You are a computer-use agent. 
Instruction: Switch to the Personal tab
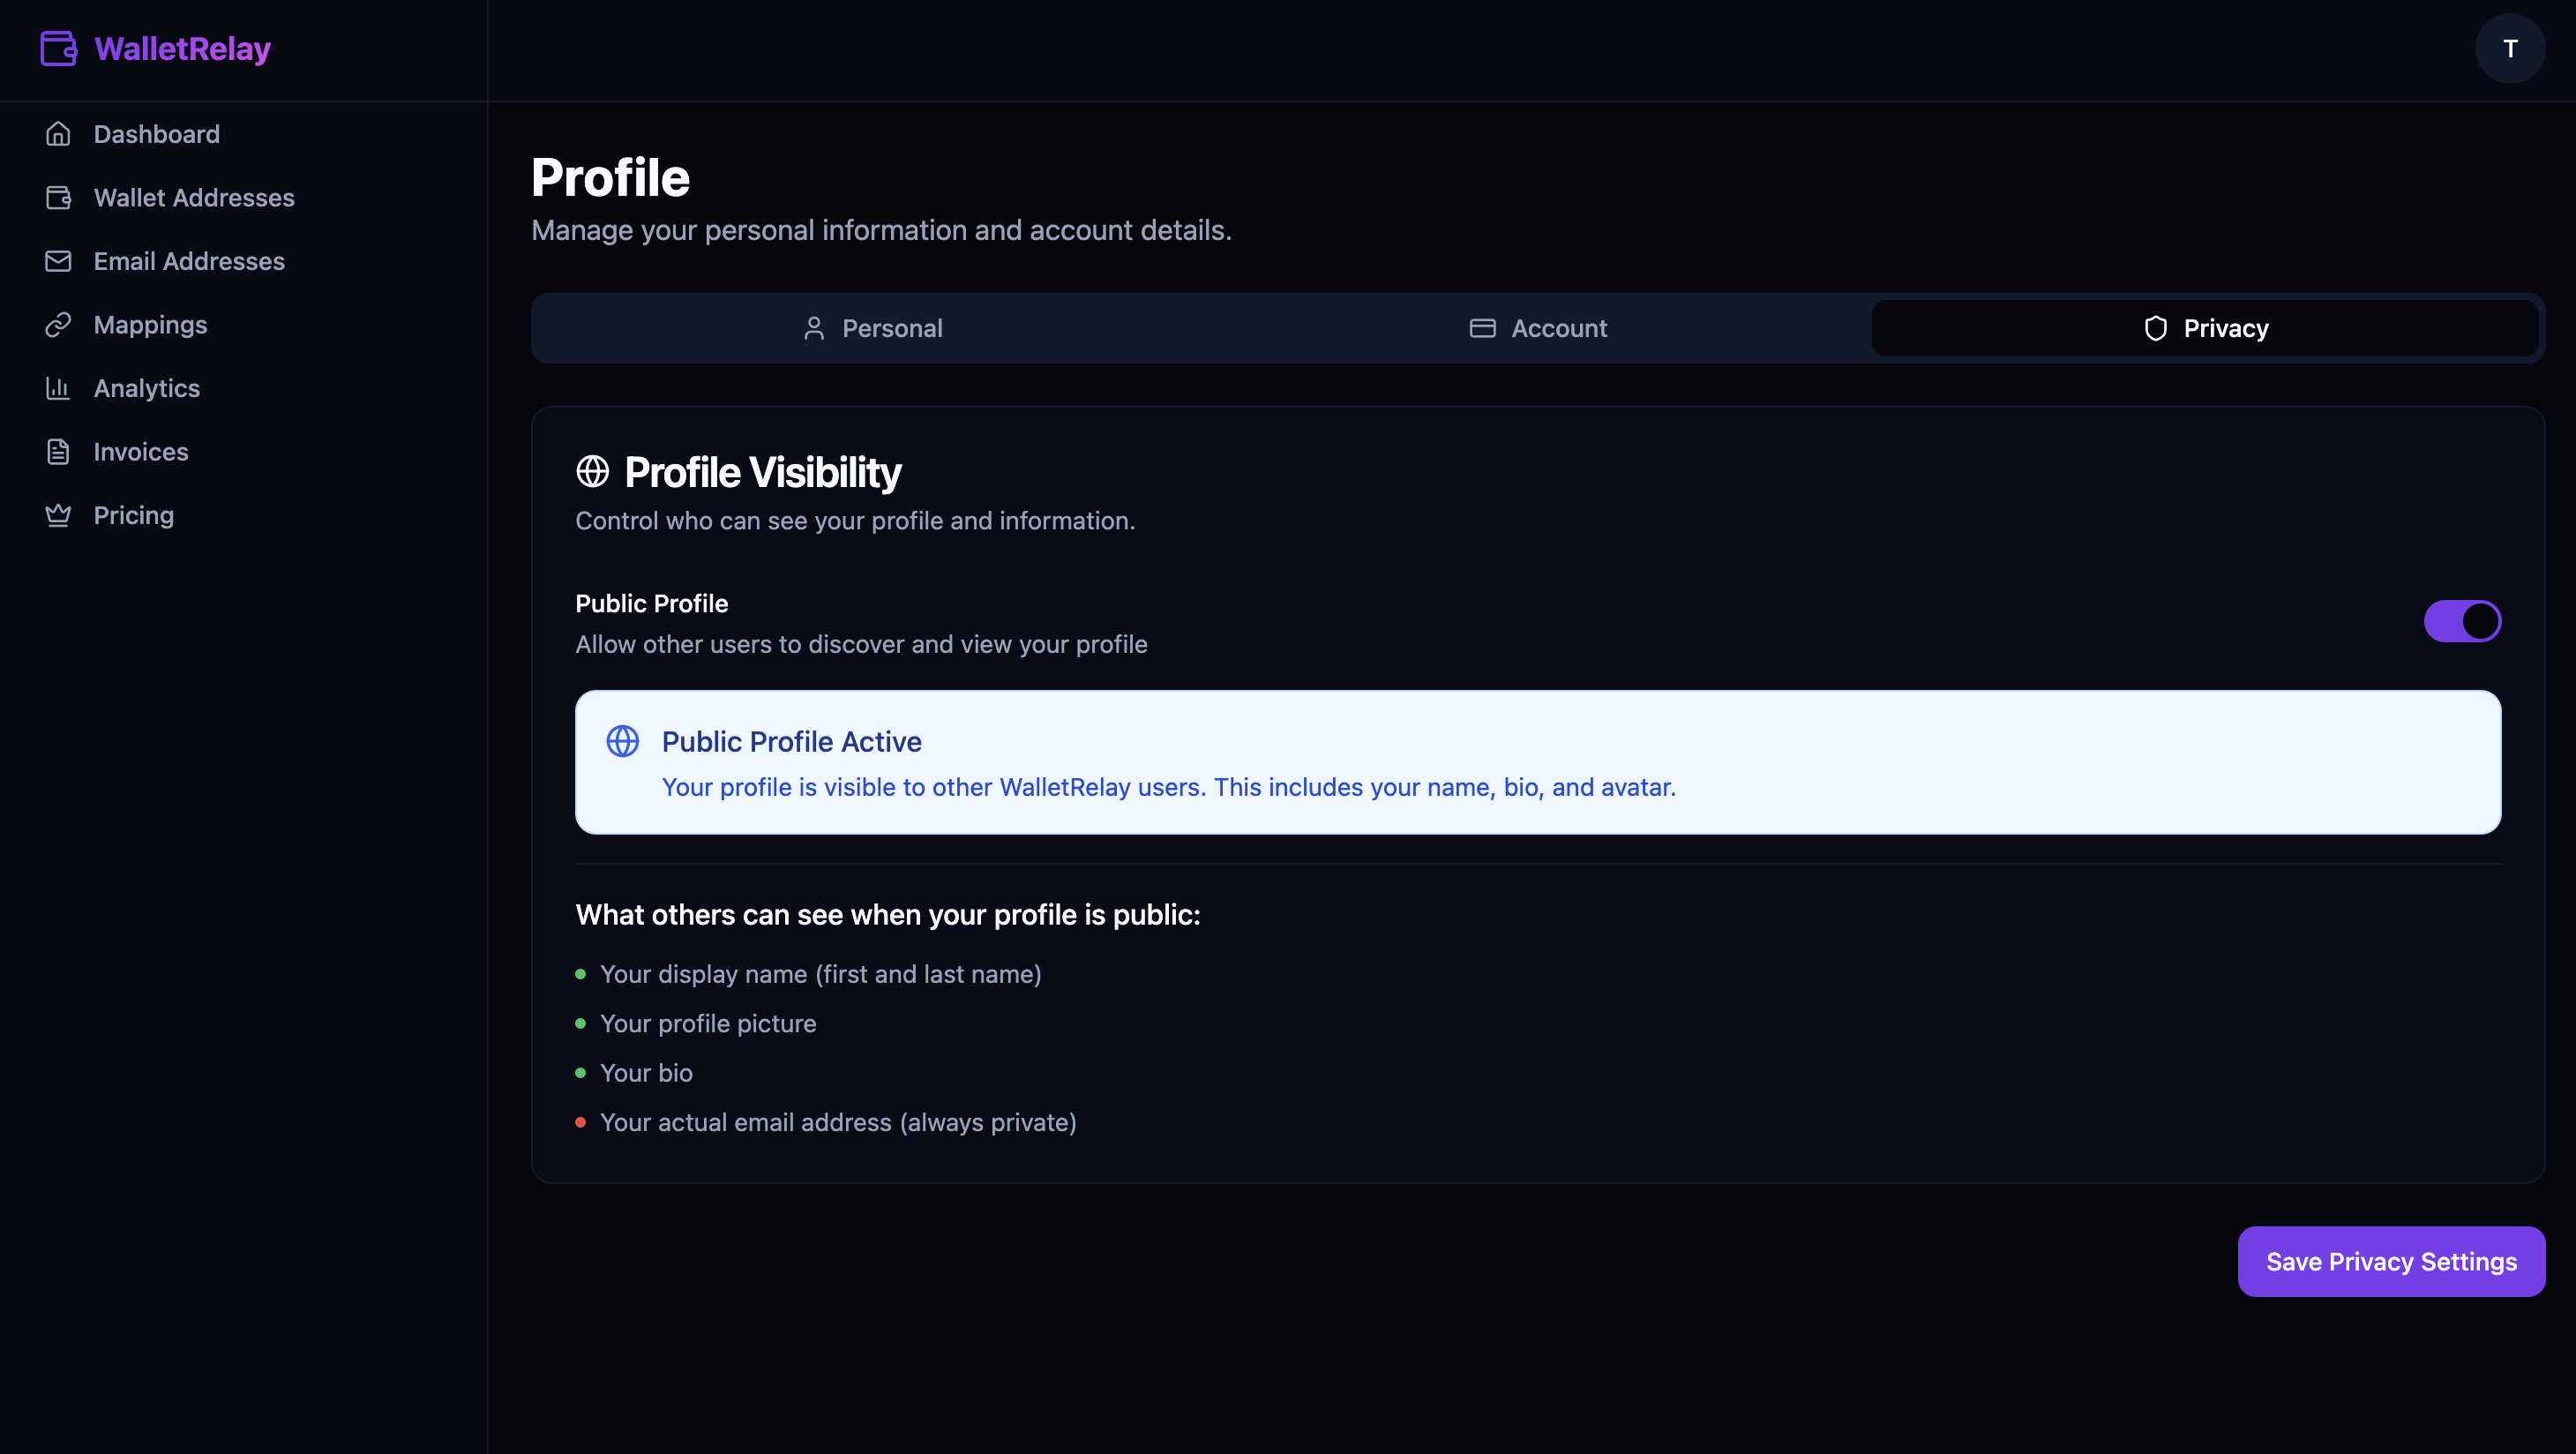[x=872, y=328]
